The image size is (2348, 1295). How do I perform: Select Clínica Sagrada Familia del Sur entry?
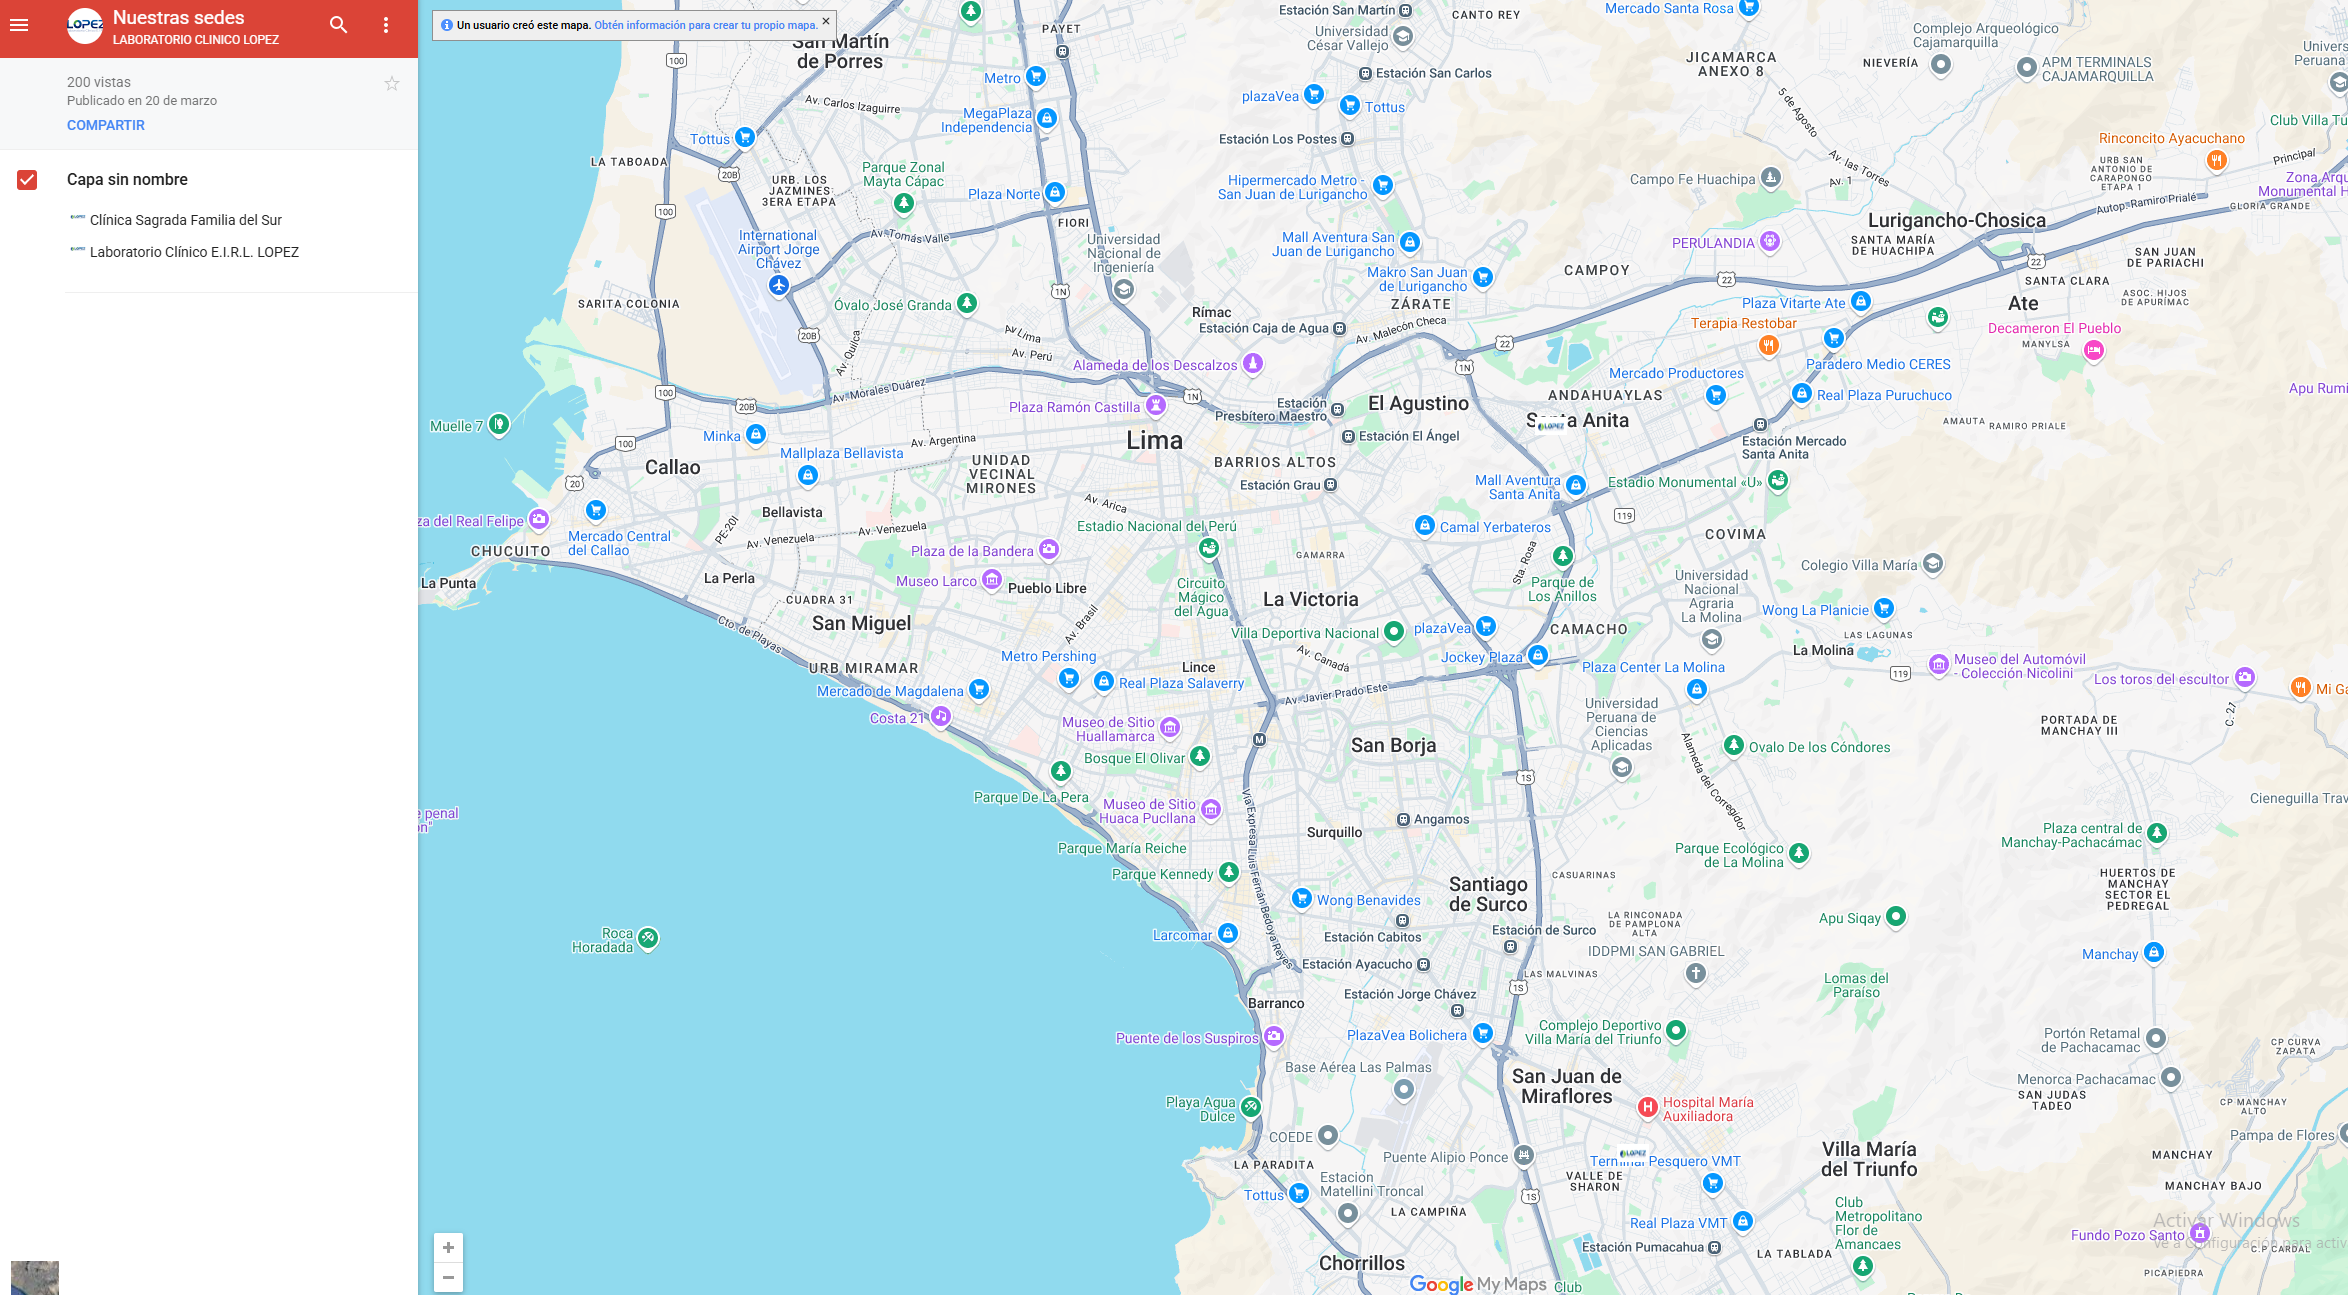(185, 220)
